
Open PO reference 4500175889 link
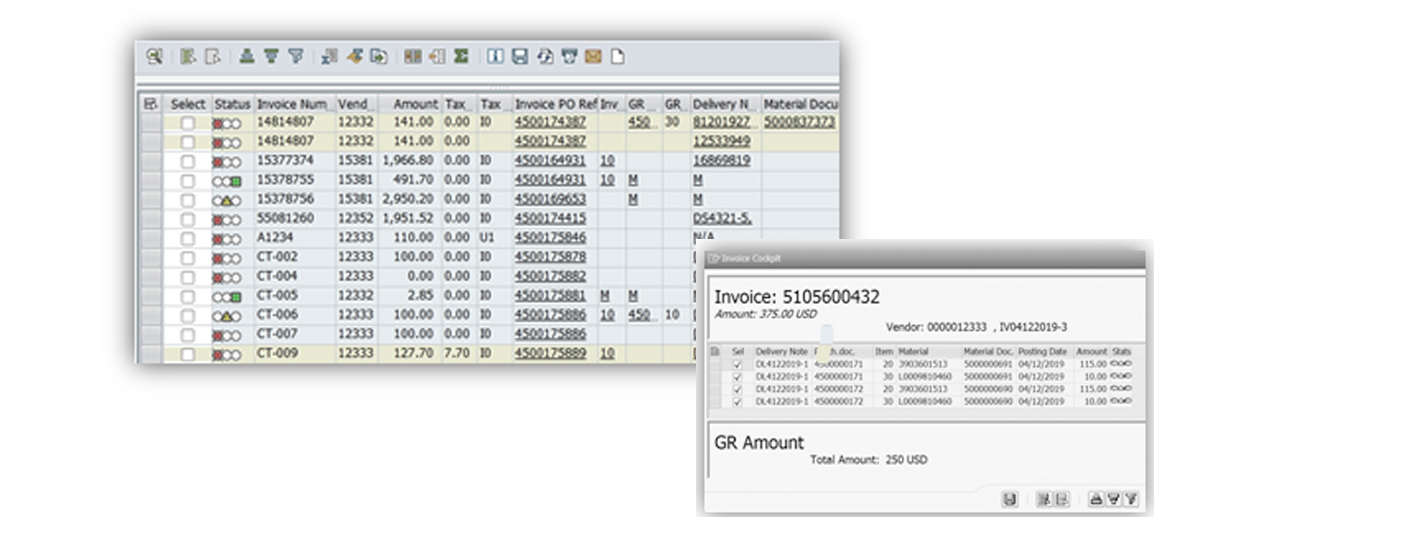550,354
